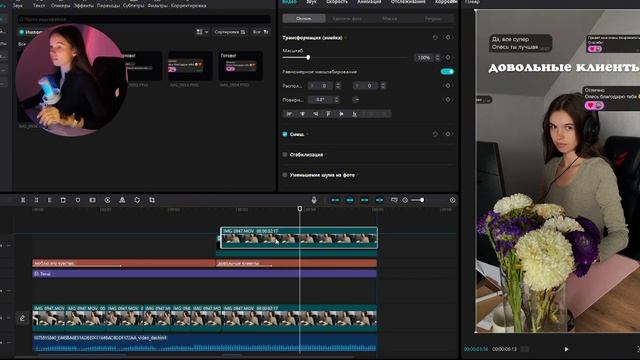Click the third teal pill icon
Viewport: 640px width, 360px height.
pos(364,200)
